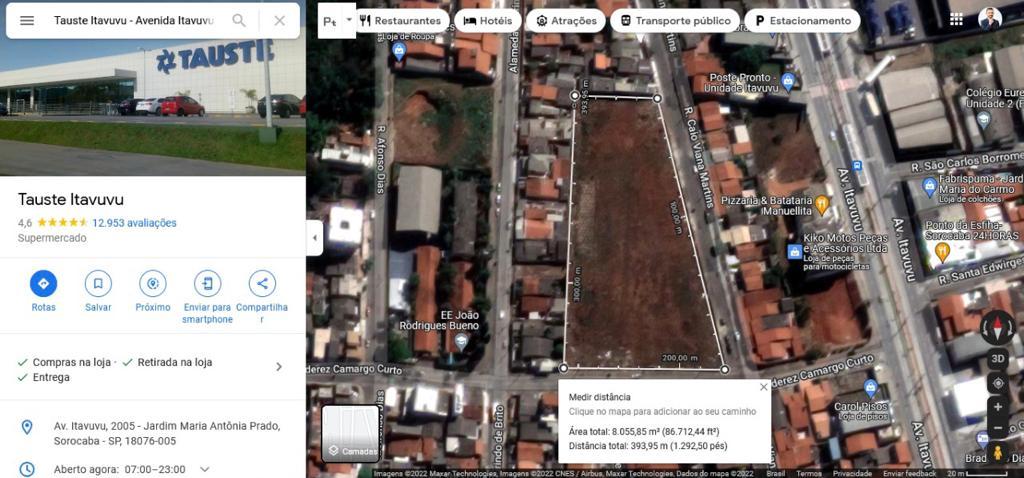Click the Ponto da Esfiha restaurant marker
Screen dimensions: 1024x478
coord(942,251)
